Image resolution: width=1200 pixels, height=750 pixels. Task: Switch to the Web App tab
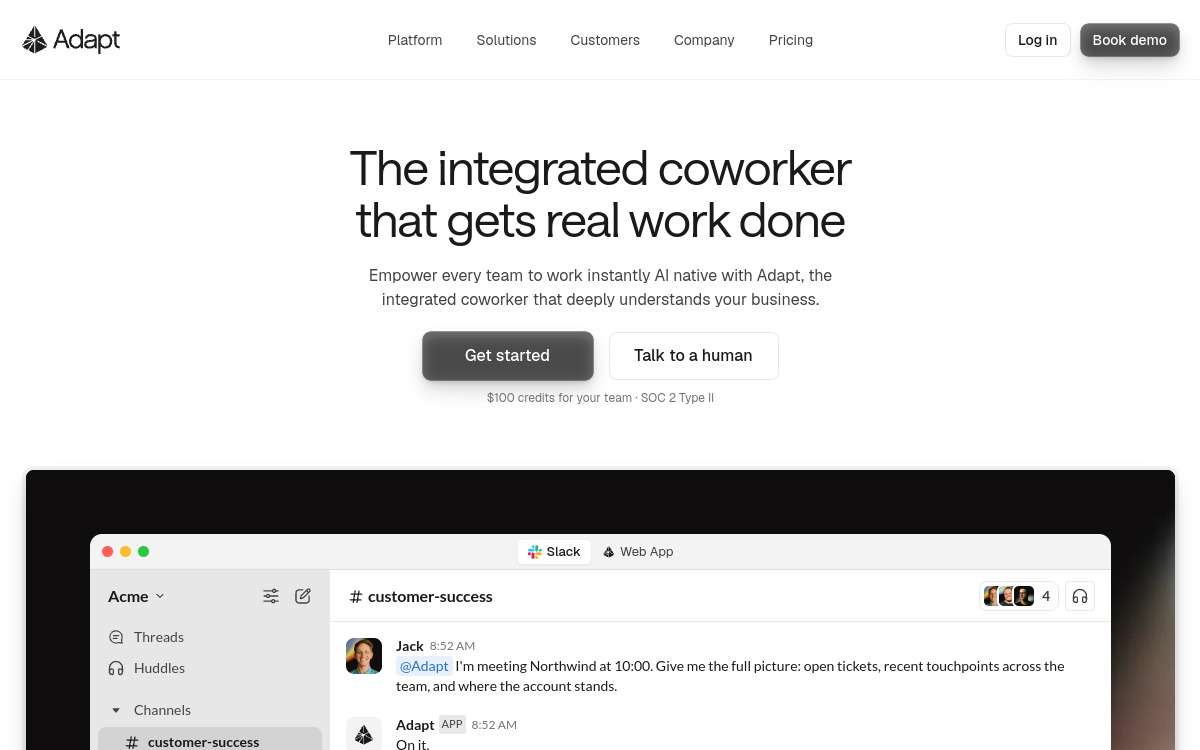[638, 552]
